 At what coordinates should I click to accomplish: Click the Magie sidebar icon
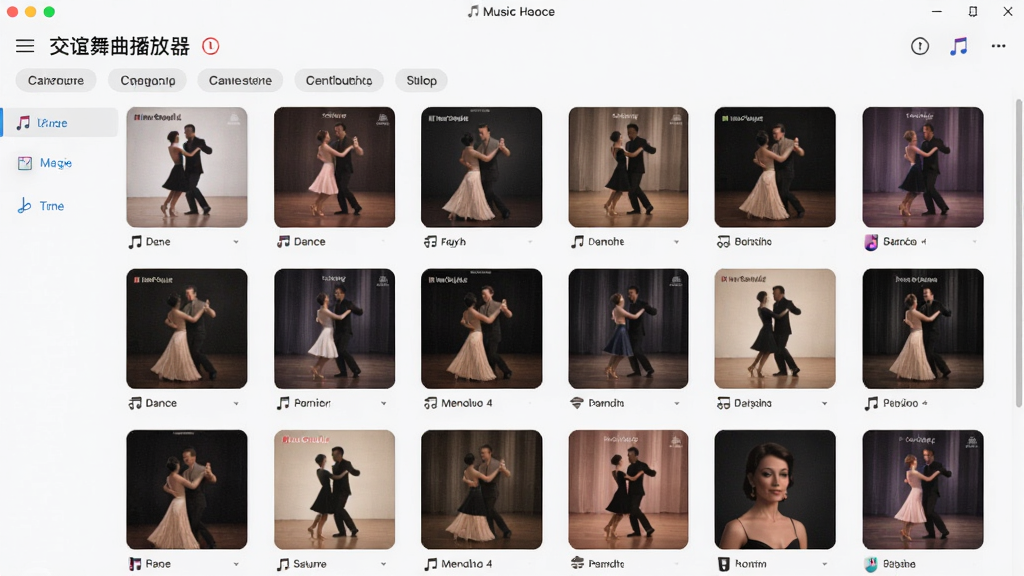point(25,163)
